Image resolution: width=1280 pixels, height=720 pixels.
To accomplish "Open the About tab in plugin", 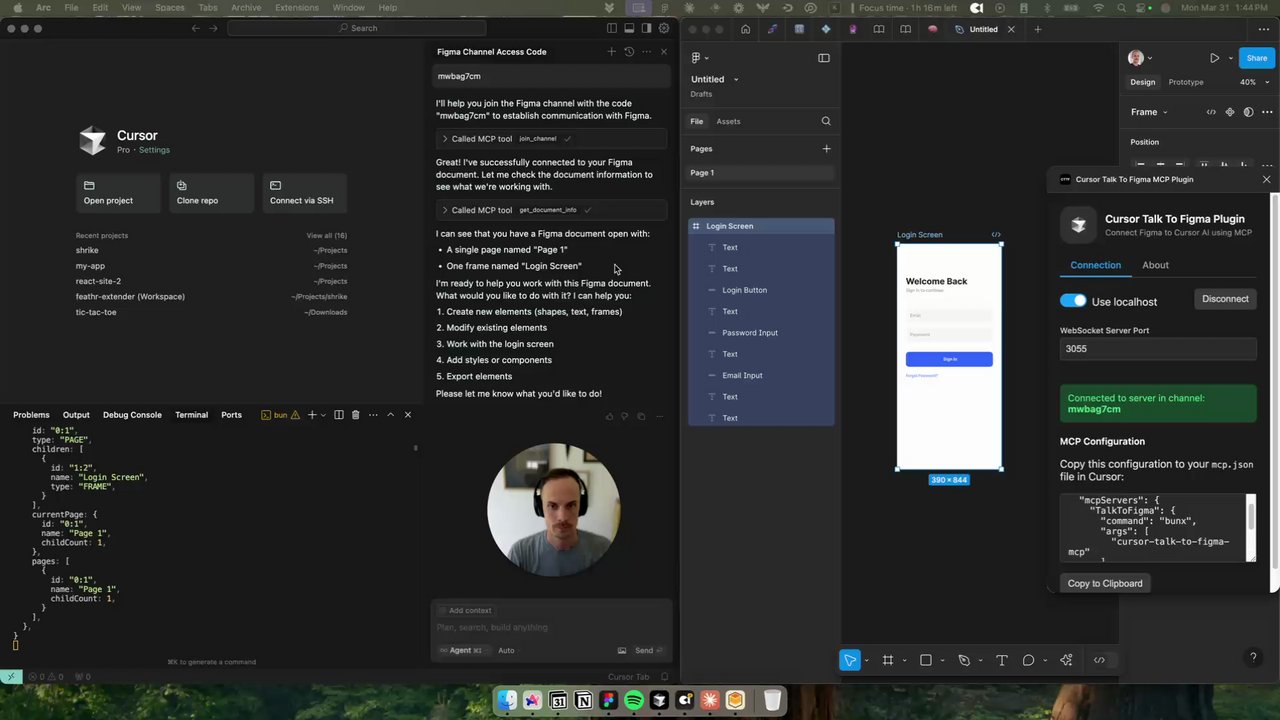I will click(1155, 265).
